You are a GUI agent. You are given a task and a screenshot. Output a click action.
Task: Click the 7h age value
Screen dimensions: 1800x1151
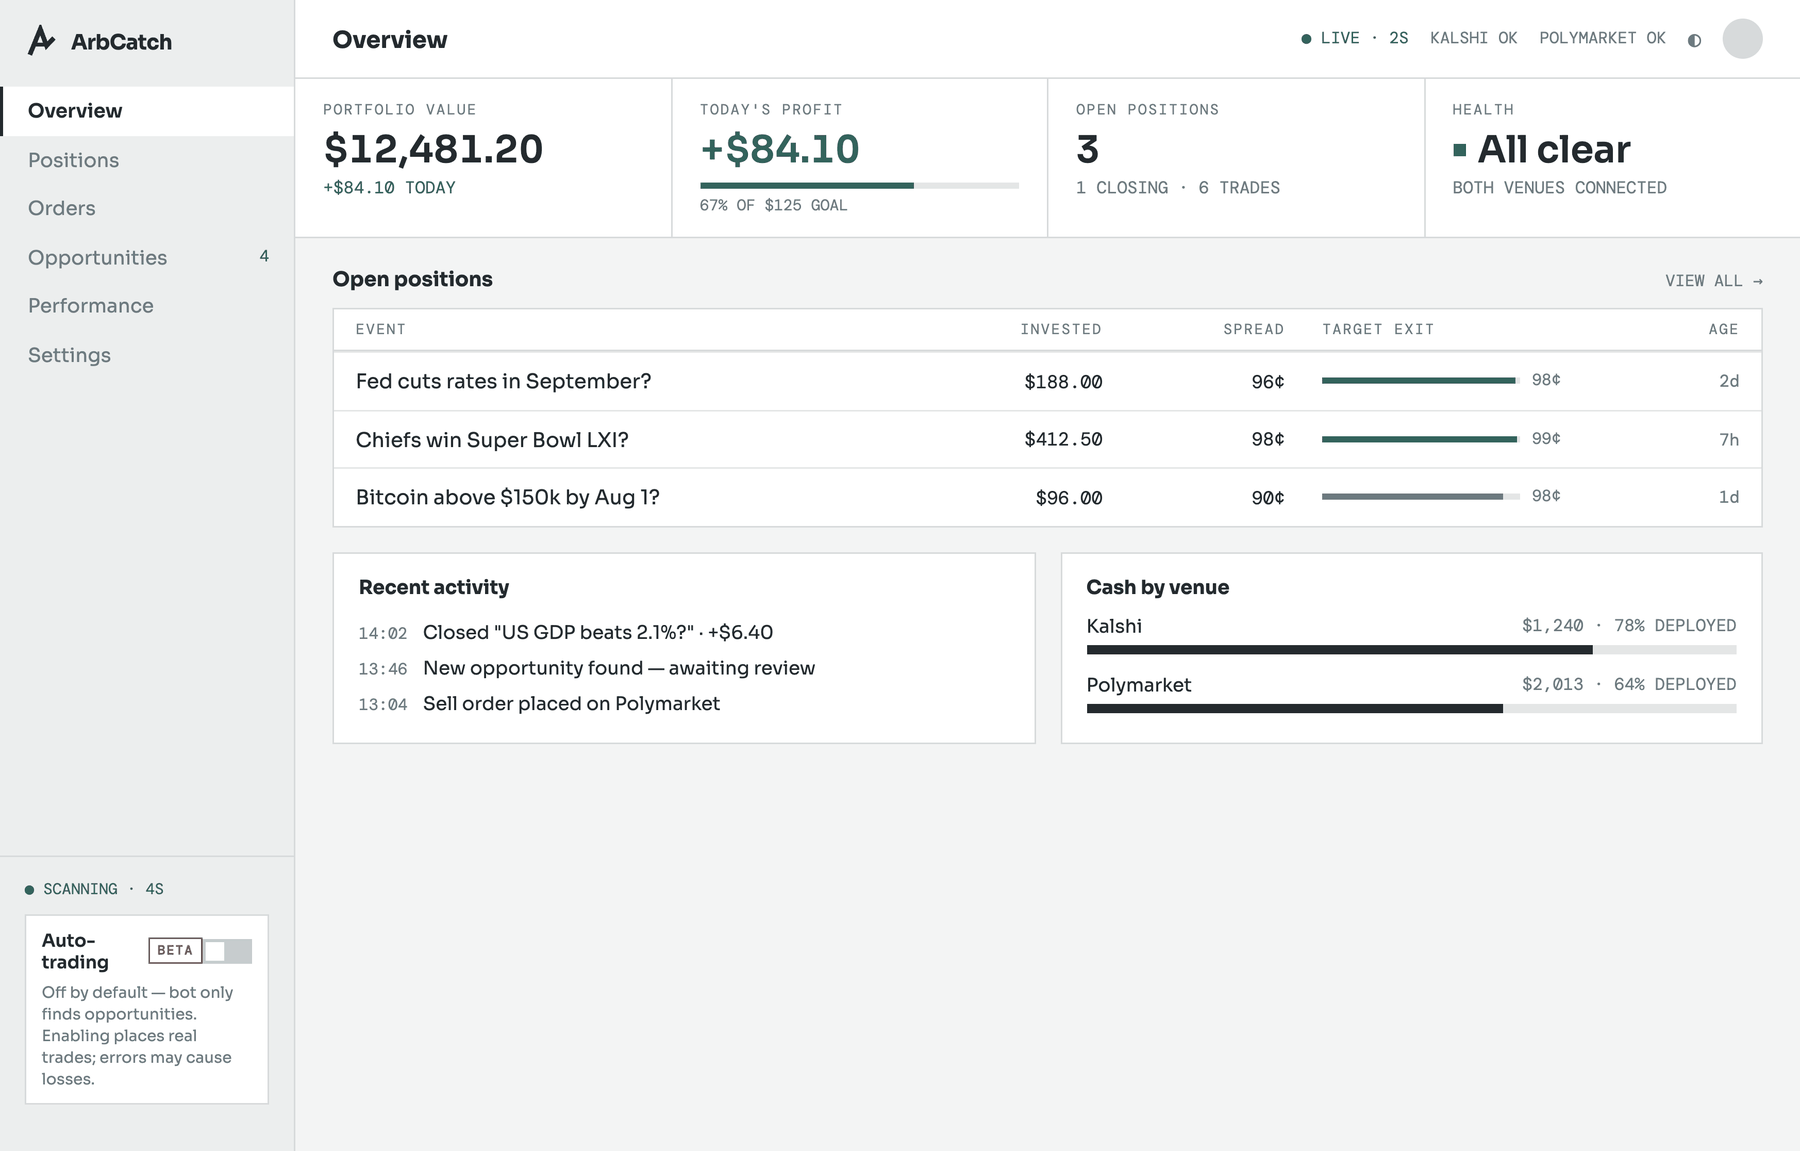point(1729,440)
